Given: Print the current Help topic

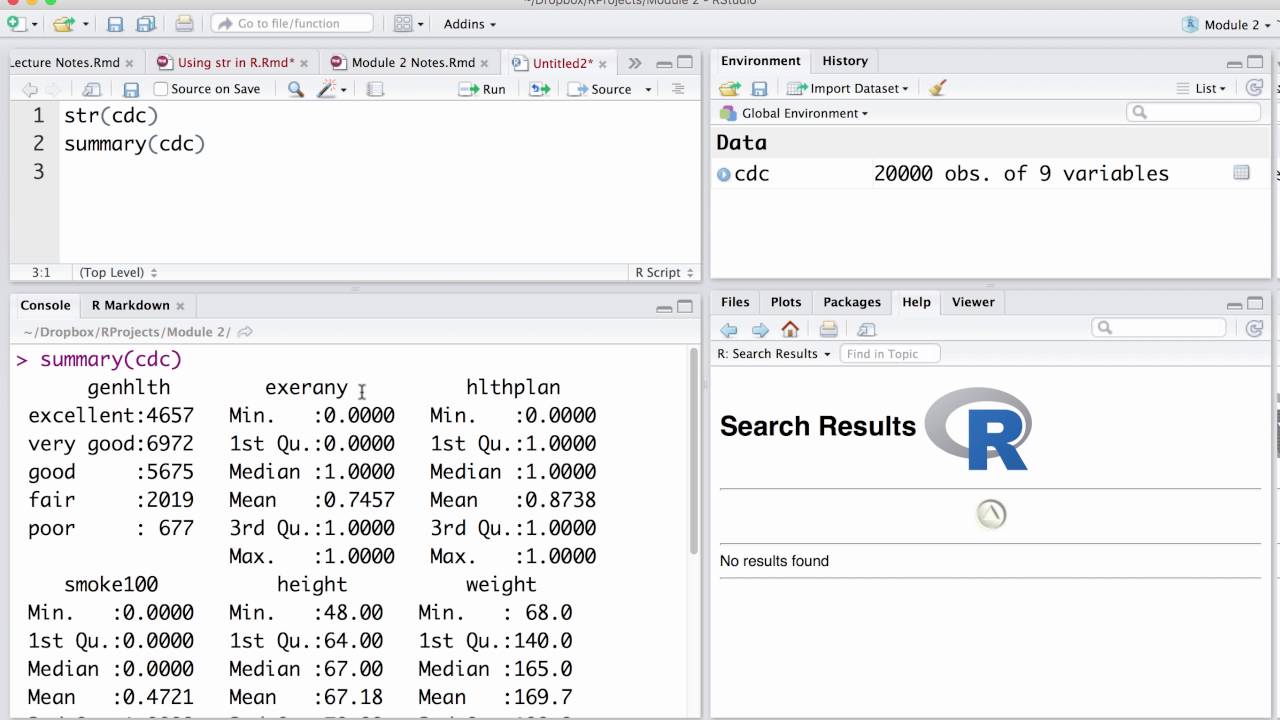Looking at the screenshot, I should (x=828, y=329).
